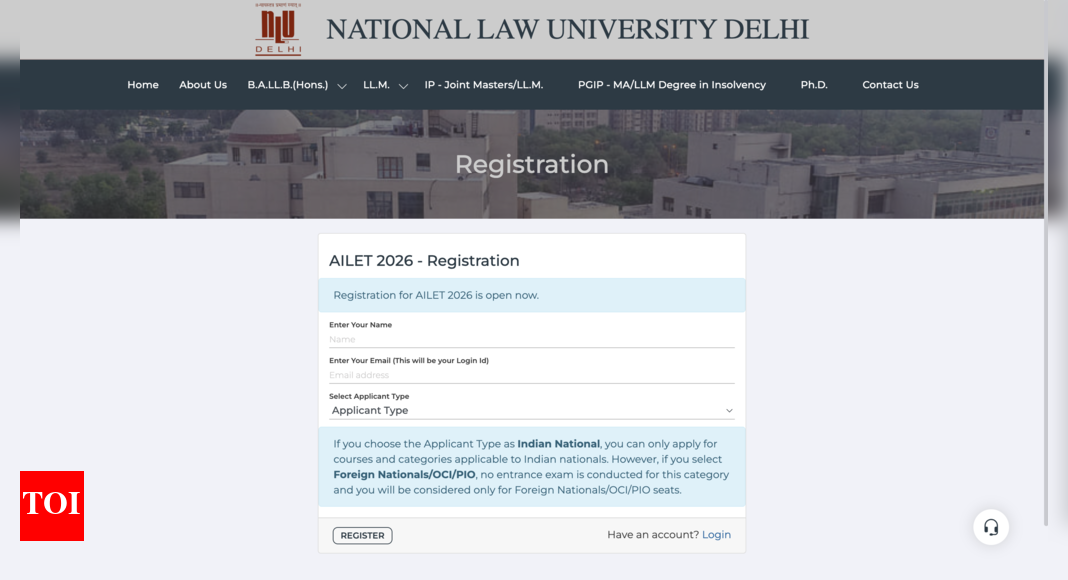Focus the Email address input field

[531, 375]
